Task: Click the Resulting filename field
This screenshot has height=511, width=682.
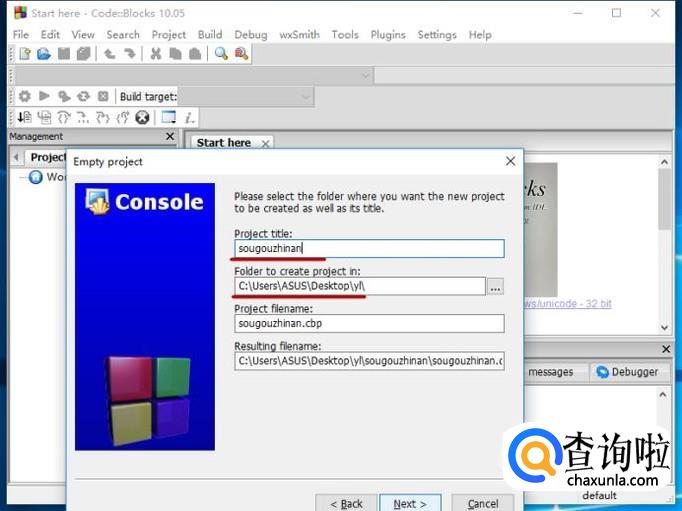Action: pos(369,361)
